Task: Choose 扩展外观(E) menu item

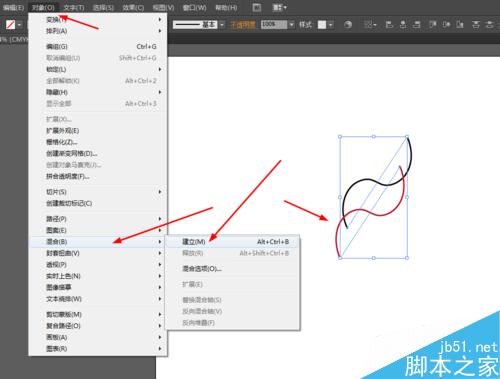Action: point(98,131)
